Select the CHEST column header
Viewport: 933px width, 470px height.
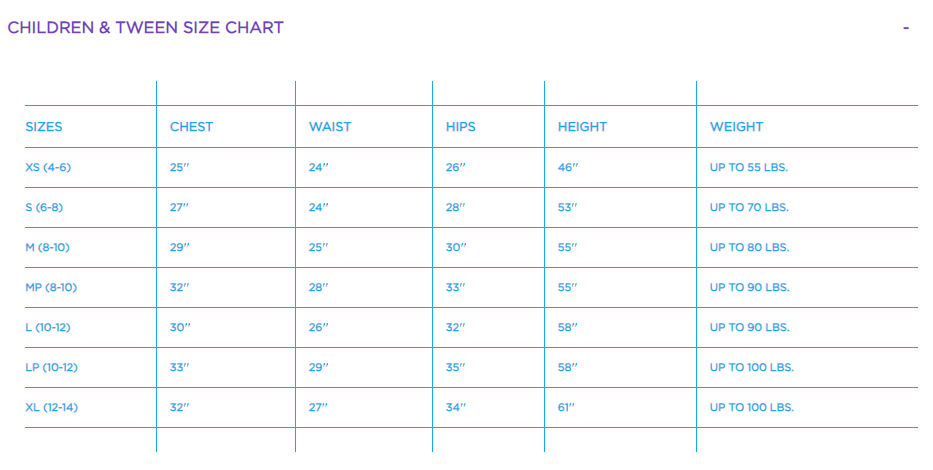click(x=191, y=127)
